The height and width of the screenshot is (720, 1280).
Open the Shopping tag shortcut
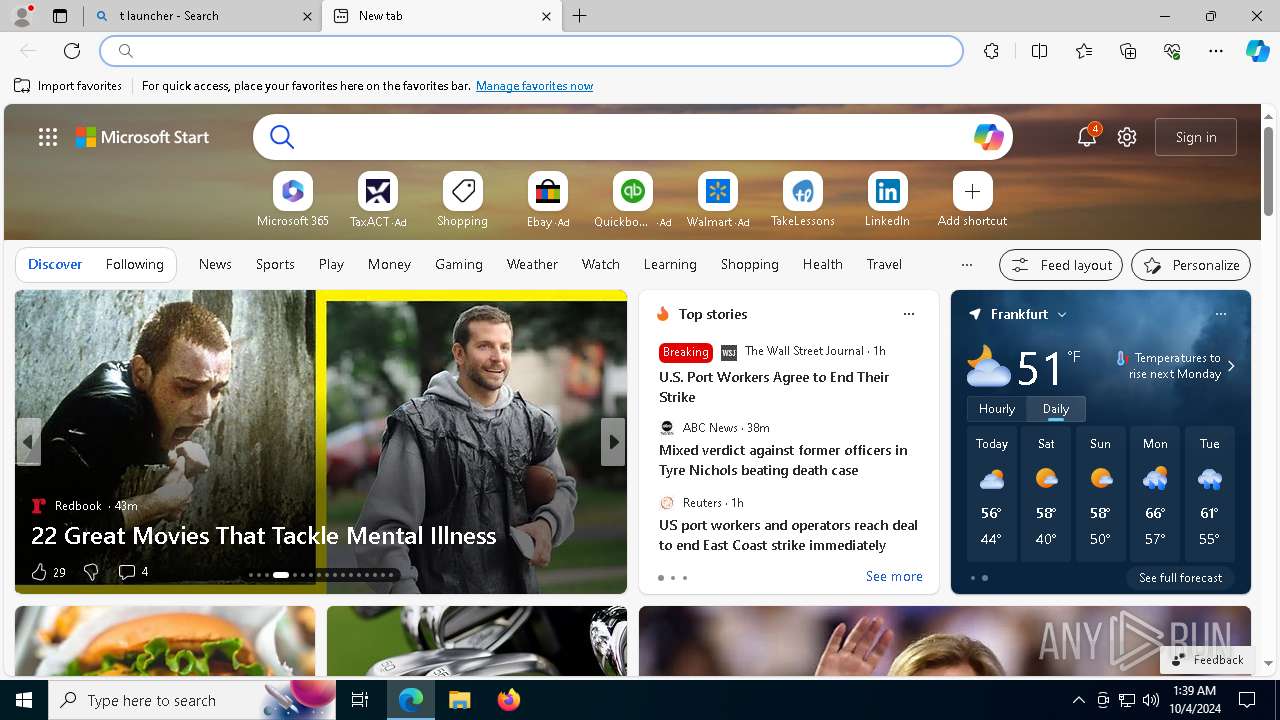tap(462, 200)
